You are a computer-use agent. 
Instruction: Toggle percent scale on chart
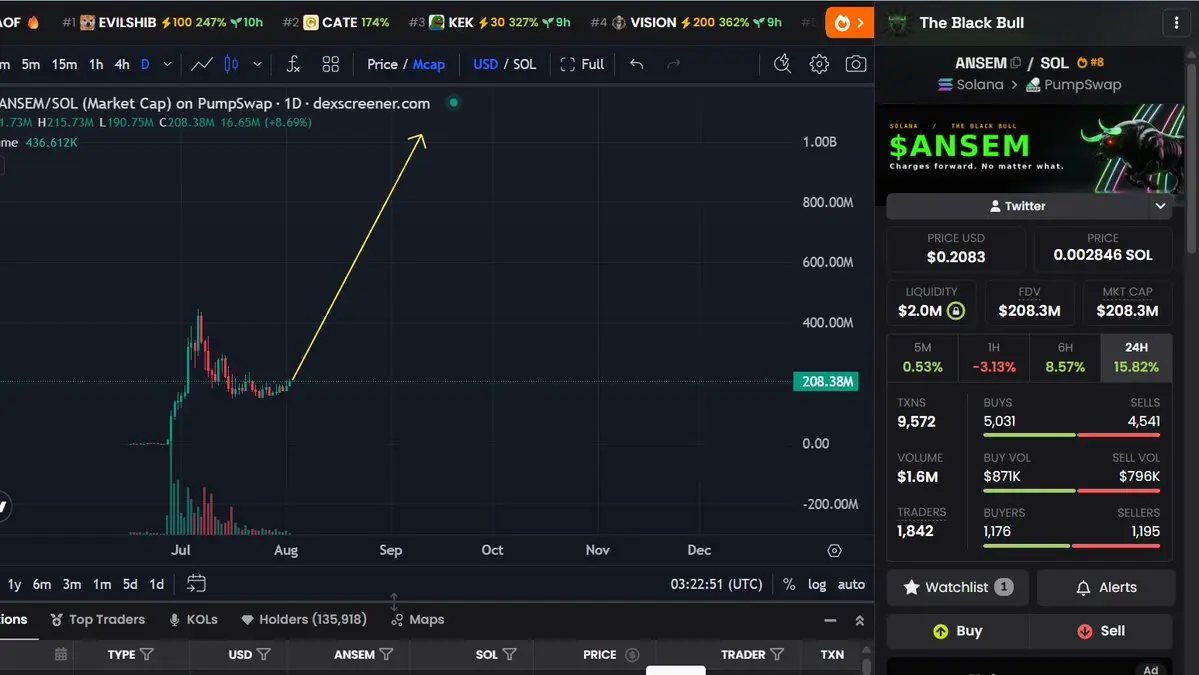pyautogui.click(x=789, y=584)
